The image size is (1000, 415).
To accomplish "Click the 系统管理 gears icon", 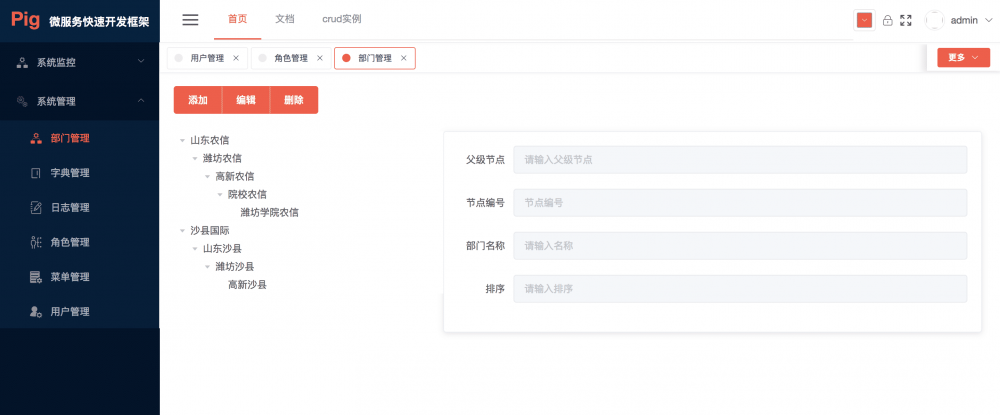I will click(x=22, y=101).
